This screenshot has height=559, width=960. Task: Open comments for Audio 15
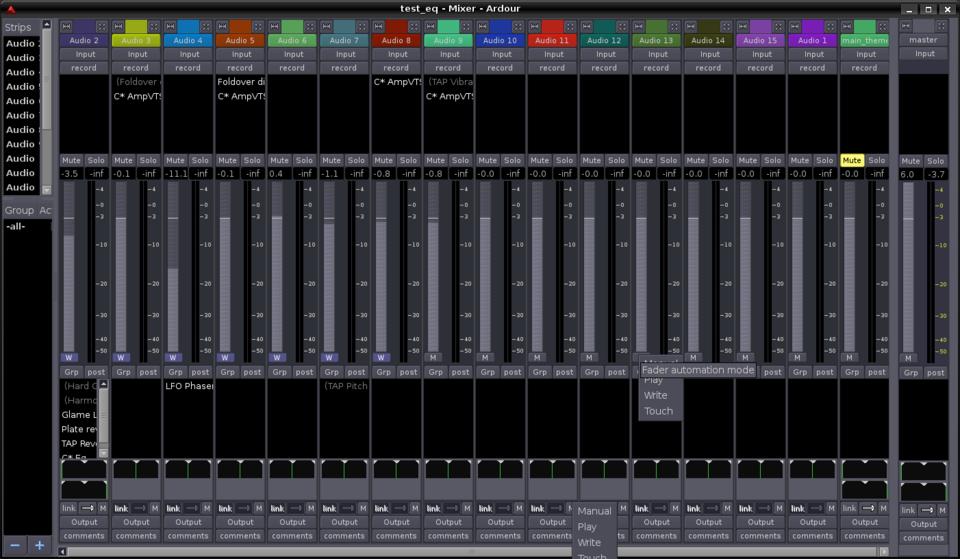tap(760, 536)
